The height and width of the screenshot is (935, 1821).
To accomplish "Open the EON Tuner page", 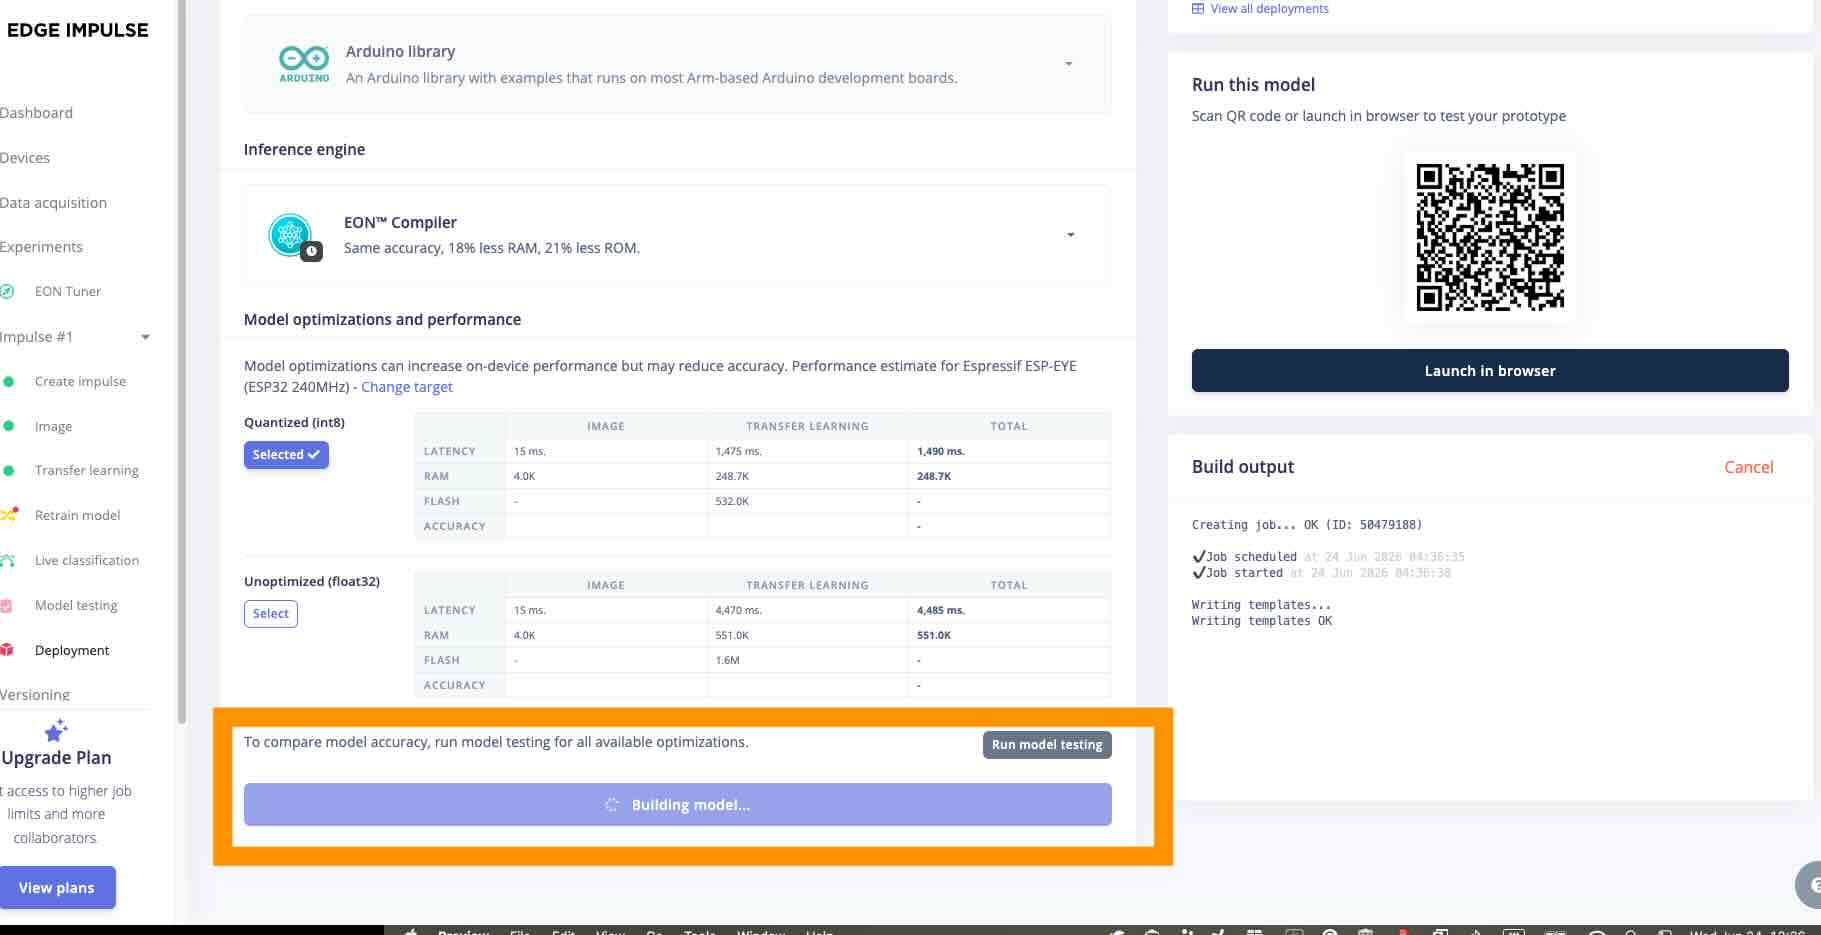I will (x=68, y=291).
